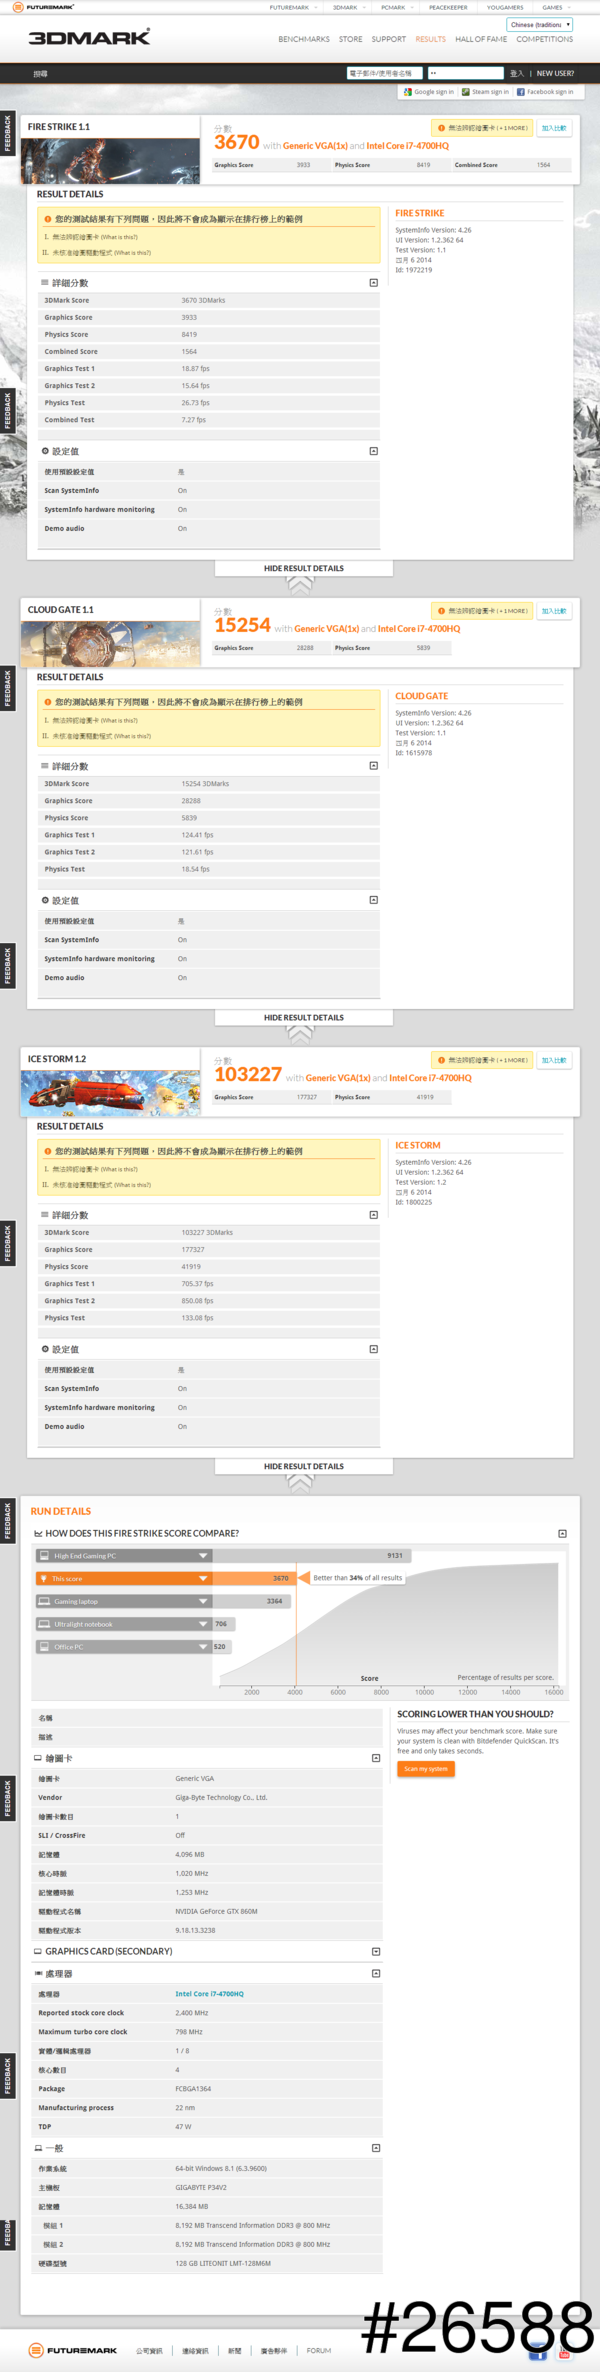Click the Futuremark logo in footer

tap(73, 2350)
